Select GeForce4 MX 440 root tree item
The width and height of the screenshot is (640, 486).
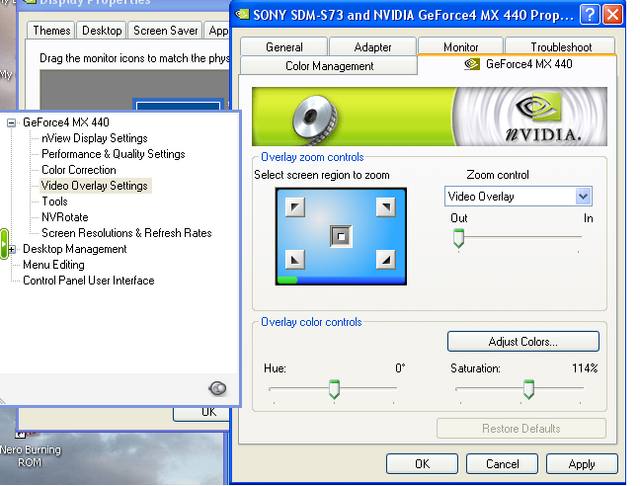coord(66,122)
